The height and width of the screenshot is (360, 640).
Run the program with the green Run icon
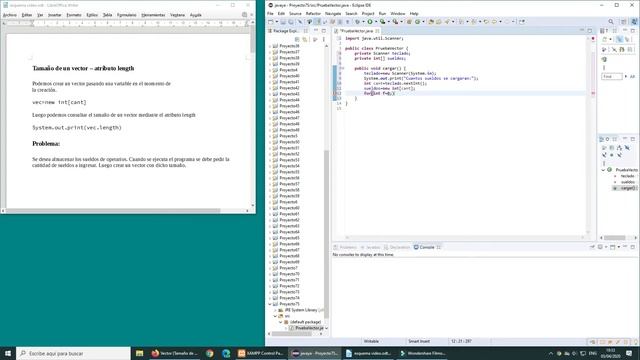[x=370, y=22]
